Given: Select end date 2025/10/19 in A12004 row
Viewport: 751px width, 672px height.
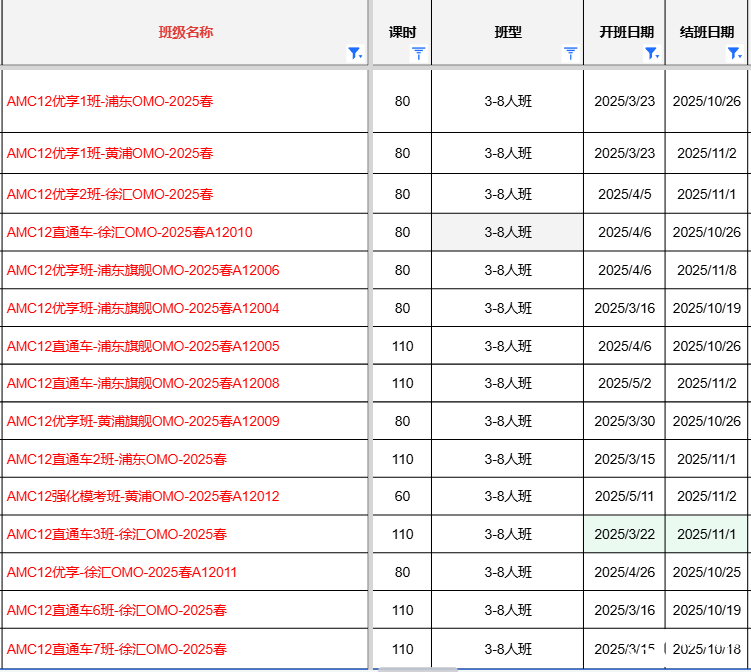Looking at the screenshot, I should click(707, 308).
